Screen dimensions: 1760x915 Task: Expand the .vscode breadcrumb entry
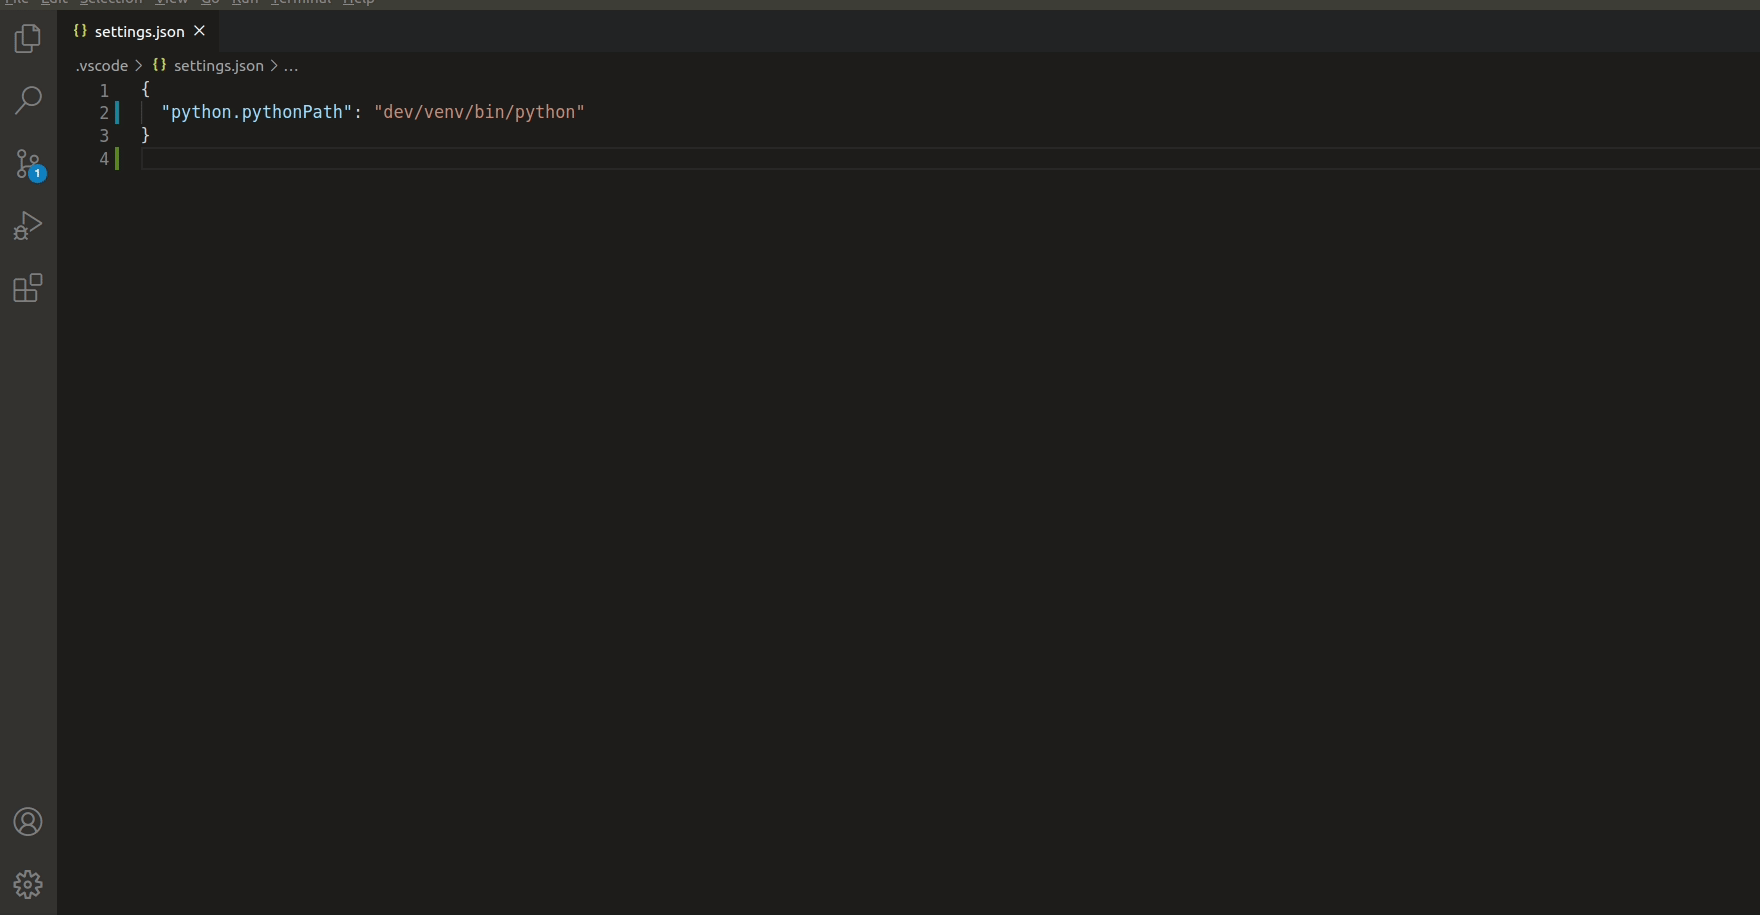(101, 66)
